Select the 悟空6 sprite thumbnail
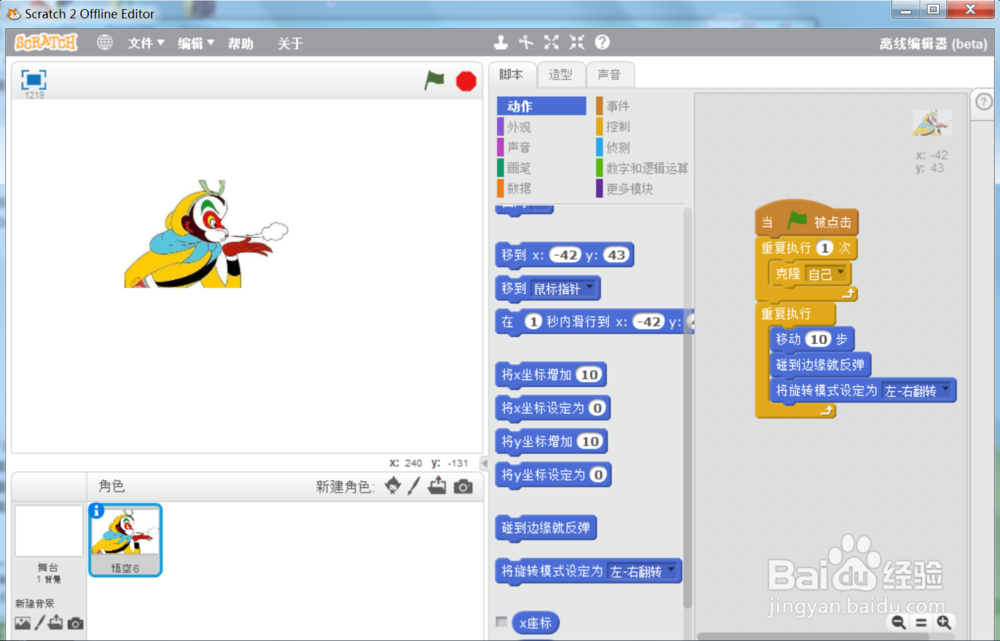 click(x=125, y=540)
